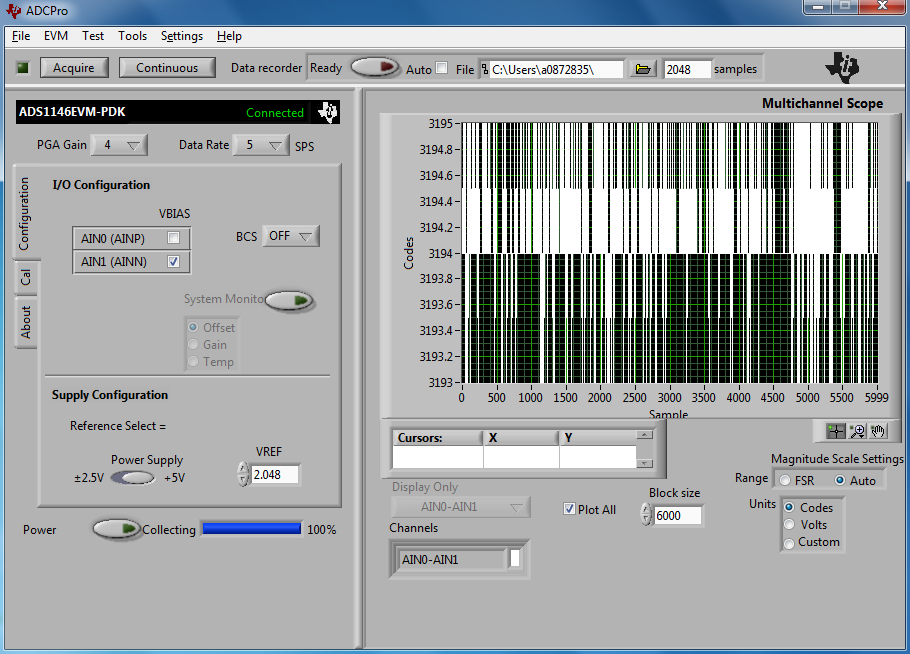Image resolution: width=910 pixels, height=654 pixels.
Task: Select the graph zoom magnifier tool
Action: pos(857,431)
